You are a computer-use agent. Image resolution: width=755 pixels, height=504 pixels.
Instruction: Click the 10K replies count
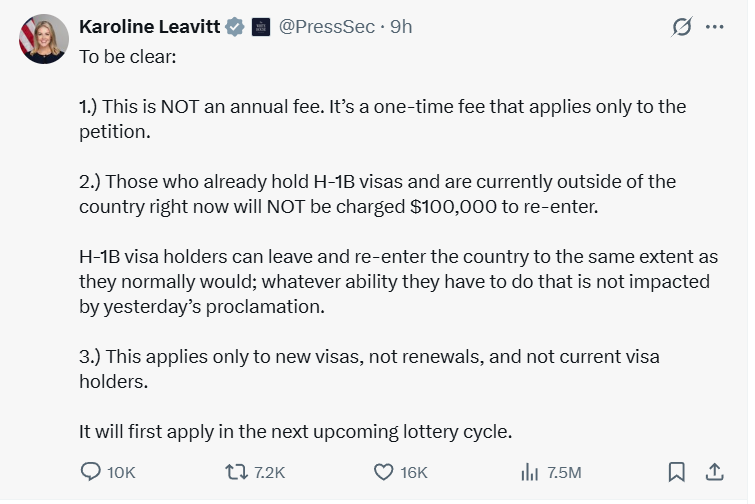click(121, 473)
